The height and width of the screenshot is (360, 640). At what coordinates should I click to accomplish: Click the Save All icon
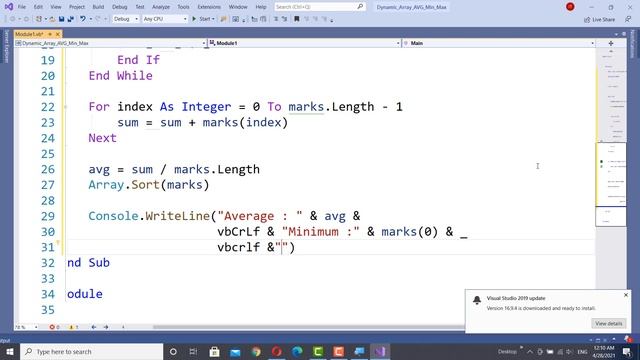click(71, 19)
